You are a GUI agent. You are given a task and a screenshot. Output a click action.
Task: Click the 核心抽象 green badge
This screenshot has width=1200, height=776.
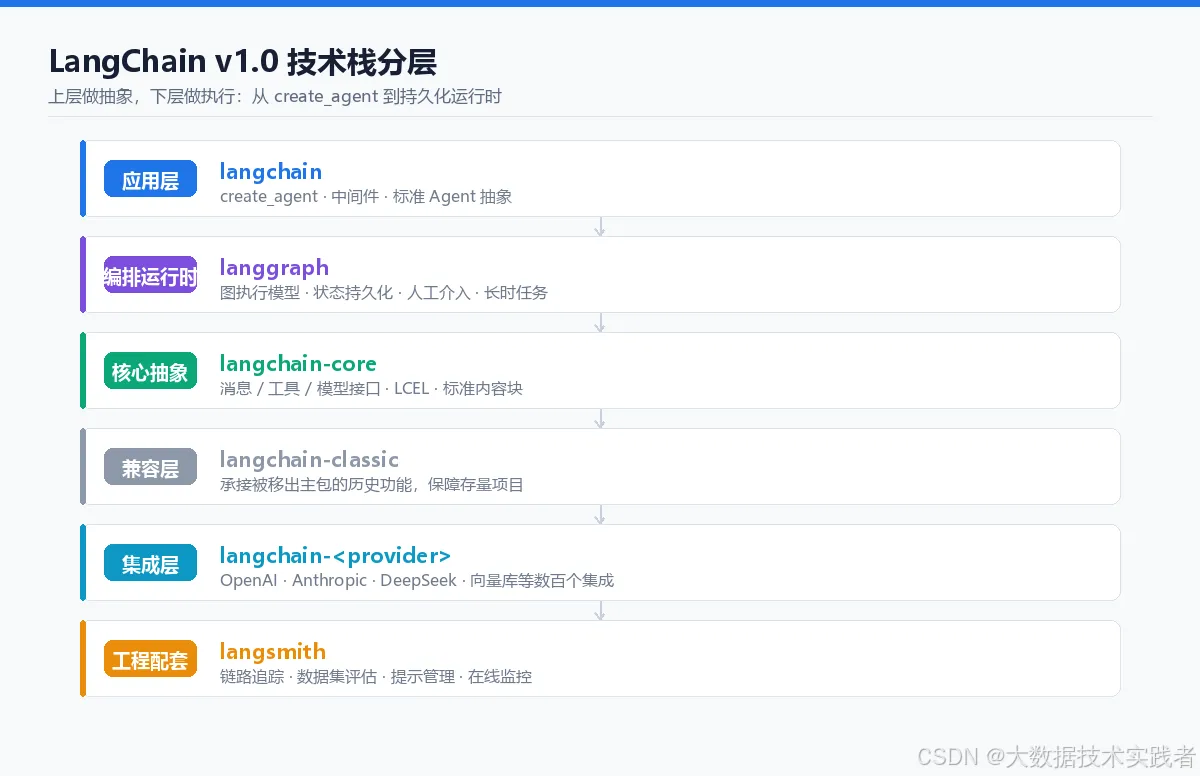point(150,371)
